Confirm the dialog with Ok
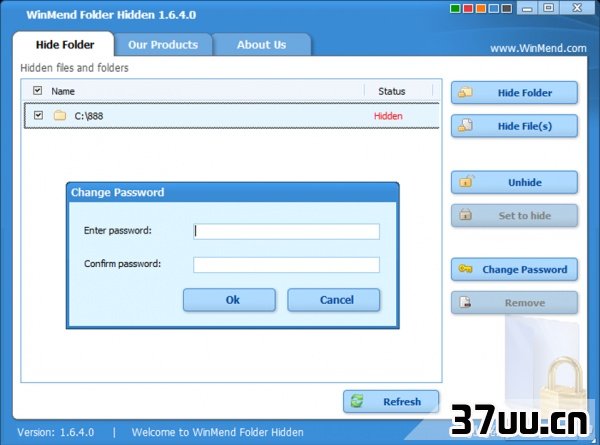 click(229, 300)
